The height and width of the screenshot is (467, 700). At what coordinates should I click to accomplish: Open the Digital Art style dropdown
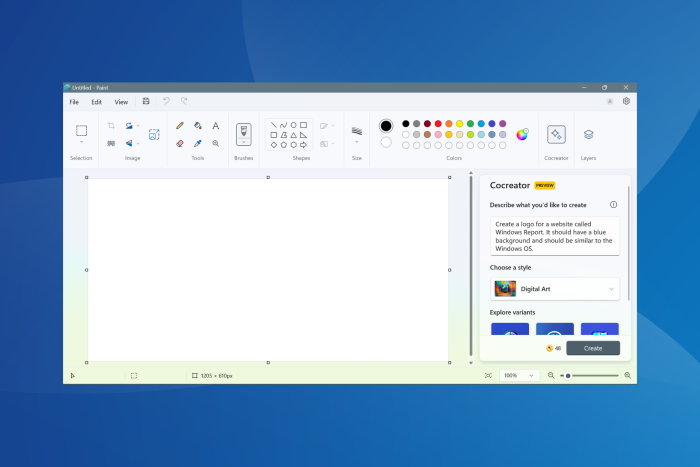coord(555,289)
